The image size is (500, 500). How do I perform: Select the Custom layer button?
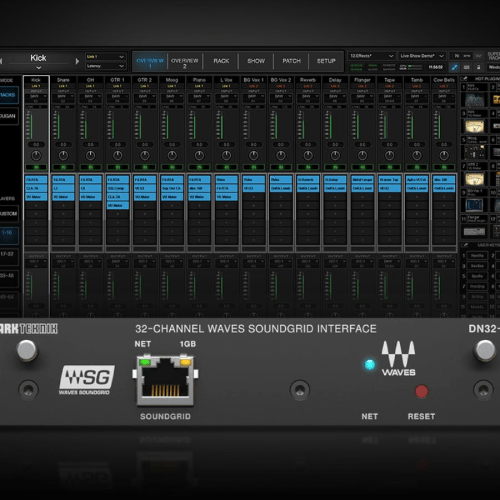(8, 214)
